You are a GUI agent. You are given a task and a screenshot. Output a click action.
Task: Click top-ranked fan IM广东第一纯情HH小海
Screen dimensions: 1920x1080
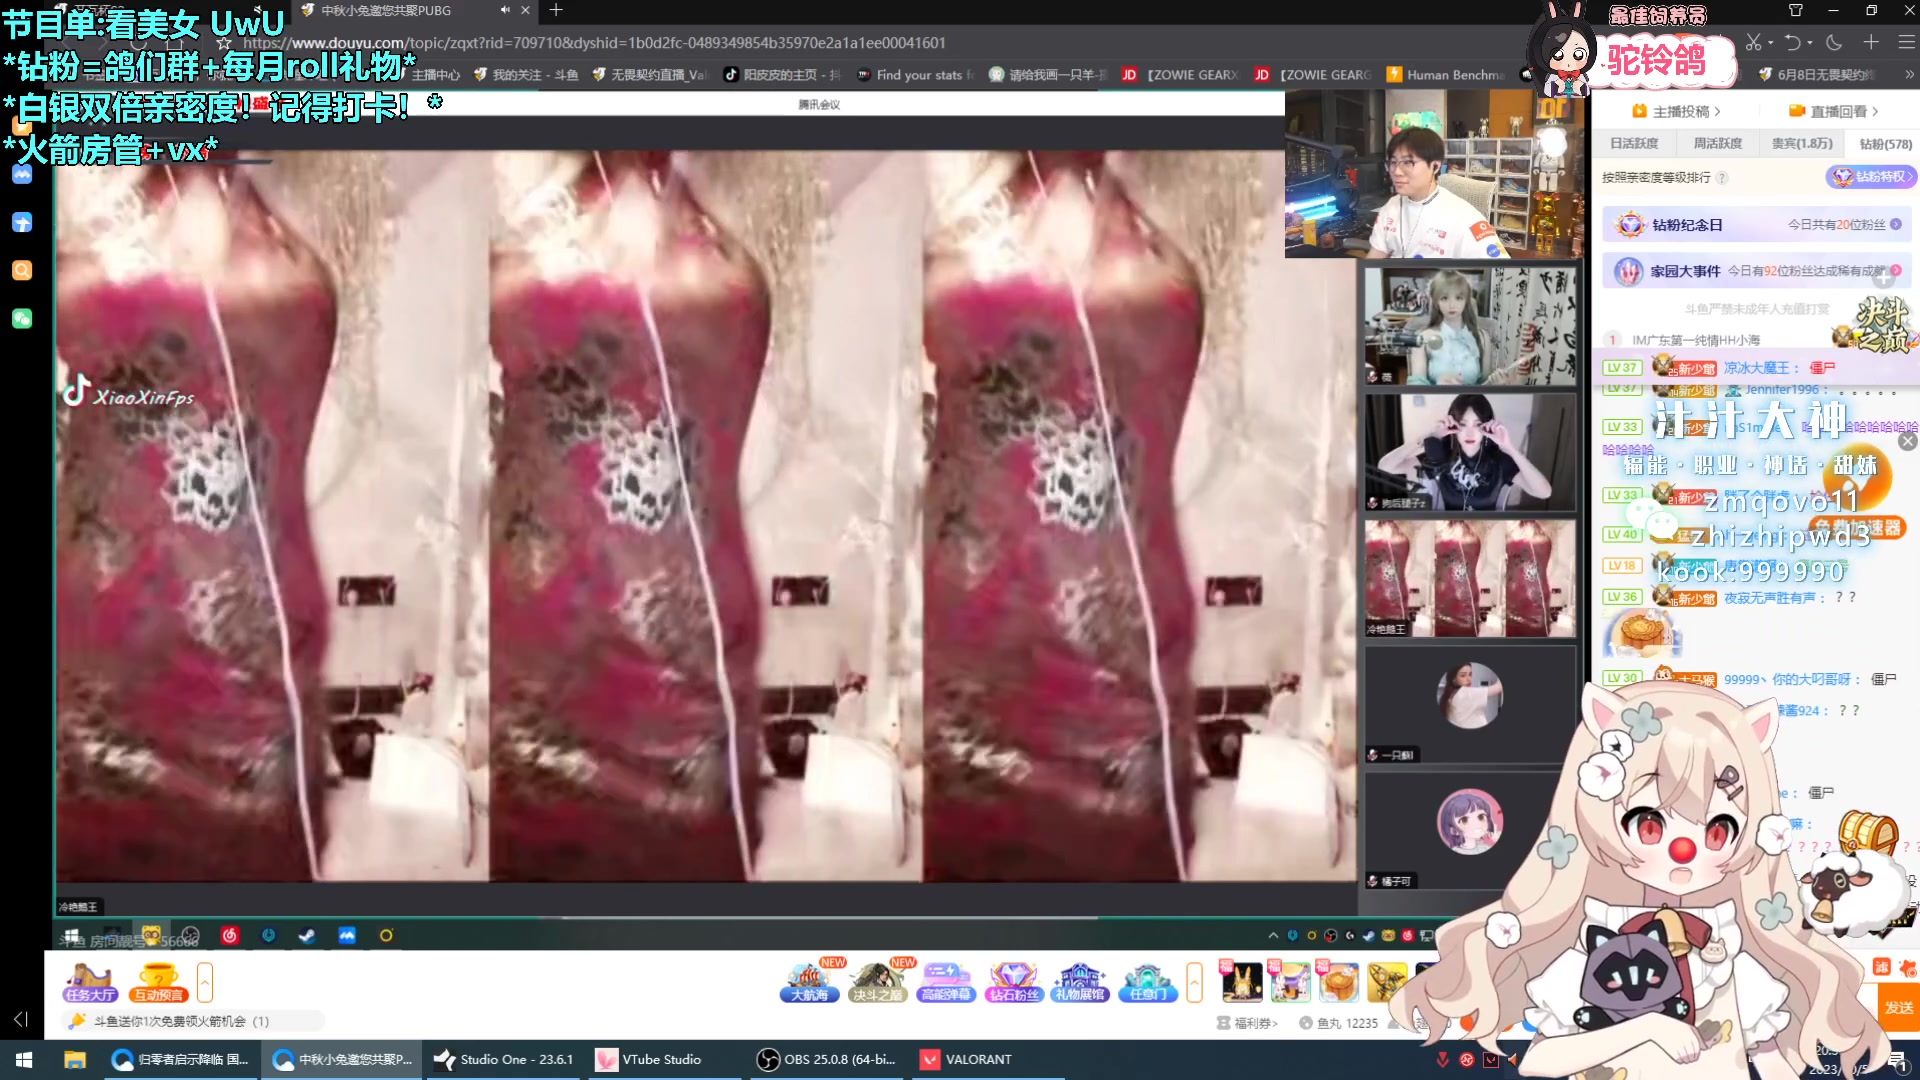click(1696, 340)
